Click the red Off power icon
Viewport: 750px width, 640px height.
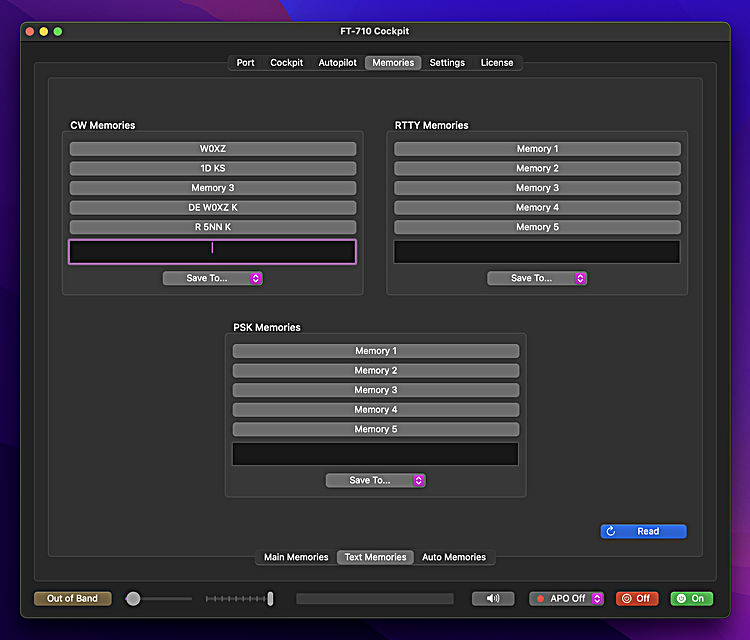click(627, 598)
